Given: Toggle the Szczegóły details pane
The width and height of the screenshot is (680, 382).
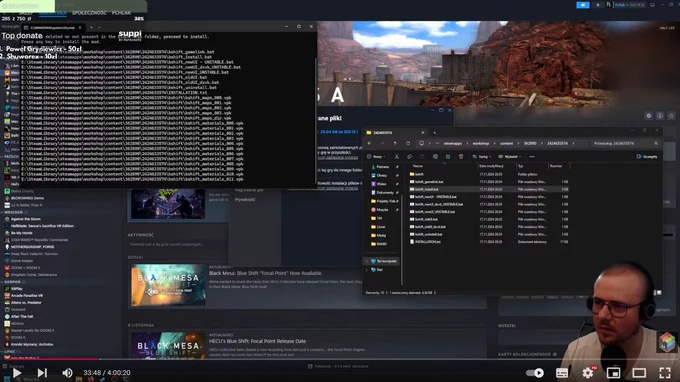Looking at the screenshot, I should tap(647, 157).
